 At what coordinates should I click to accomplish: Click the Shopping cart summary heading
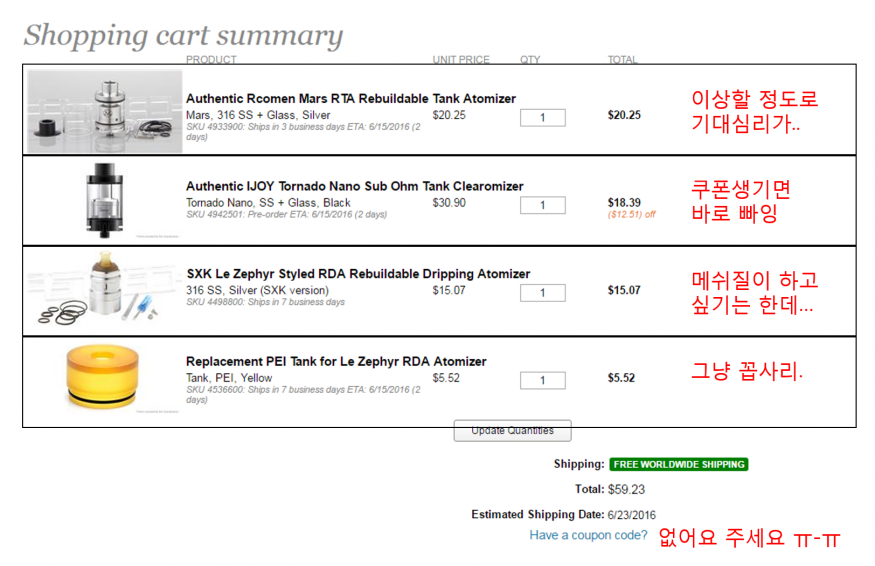point(183,36)
